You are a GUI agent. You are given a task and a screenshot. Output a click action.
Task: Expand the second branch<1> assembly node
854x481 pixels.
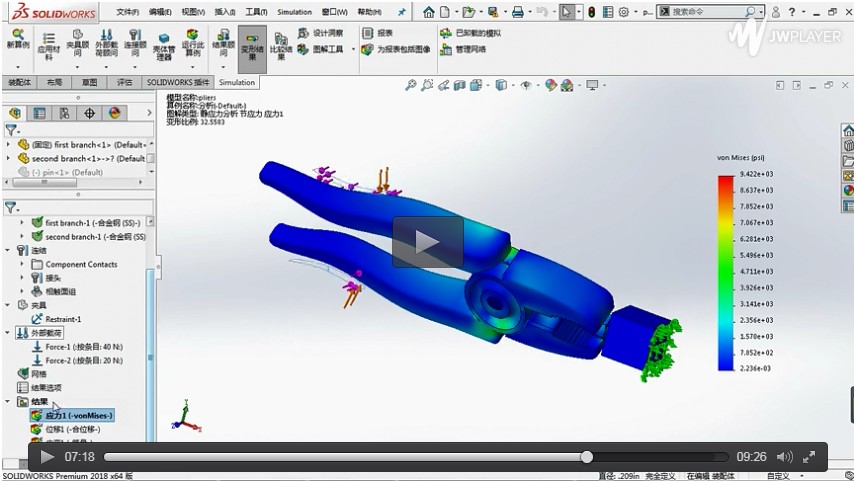coord(9,158)
